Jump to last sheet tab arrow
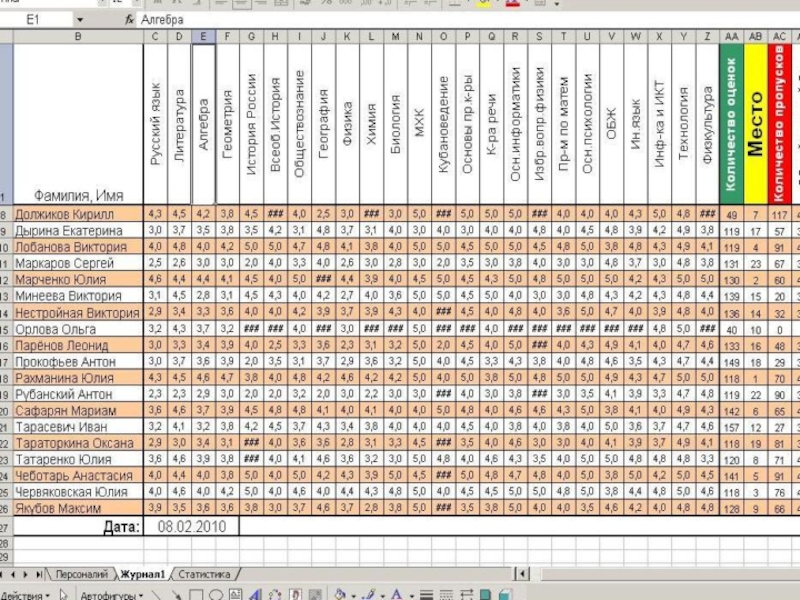Screen dimensions: 800x600 pos(39,574)
